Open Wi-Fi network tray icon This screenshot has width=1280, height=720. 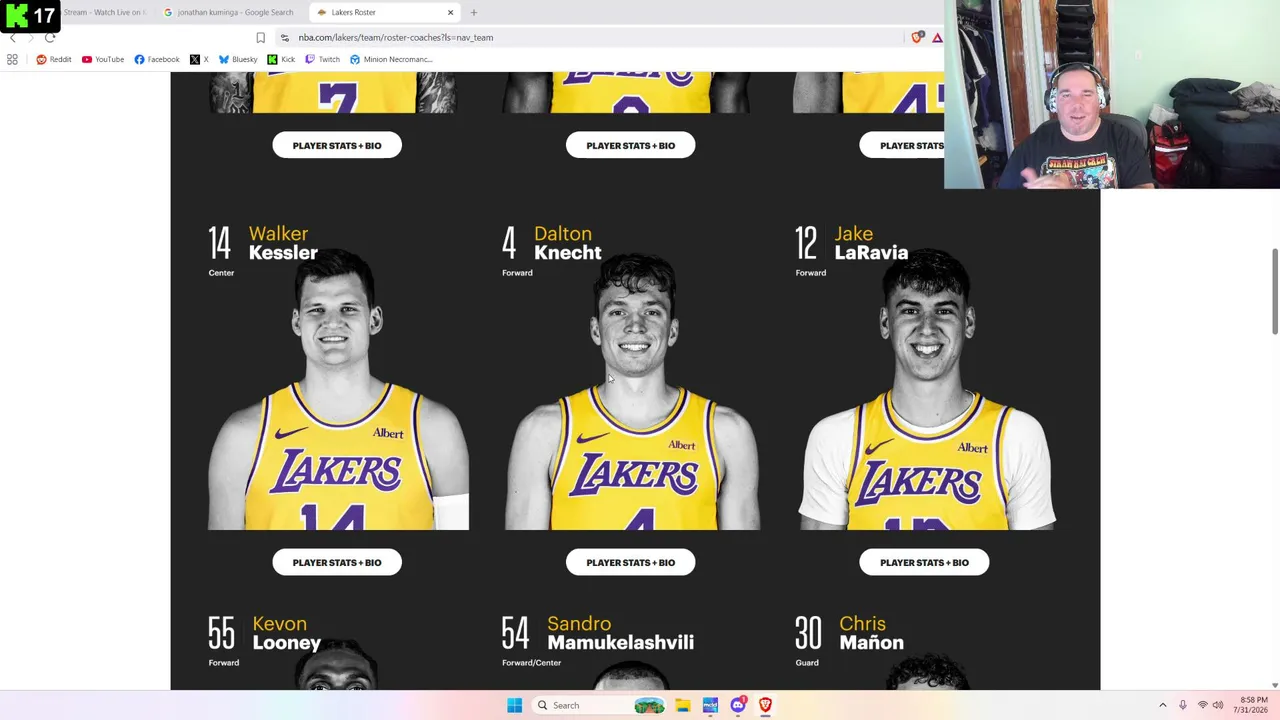[1202, 705]
